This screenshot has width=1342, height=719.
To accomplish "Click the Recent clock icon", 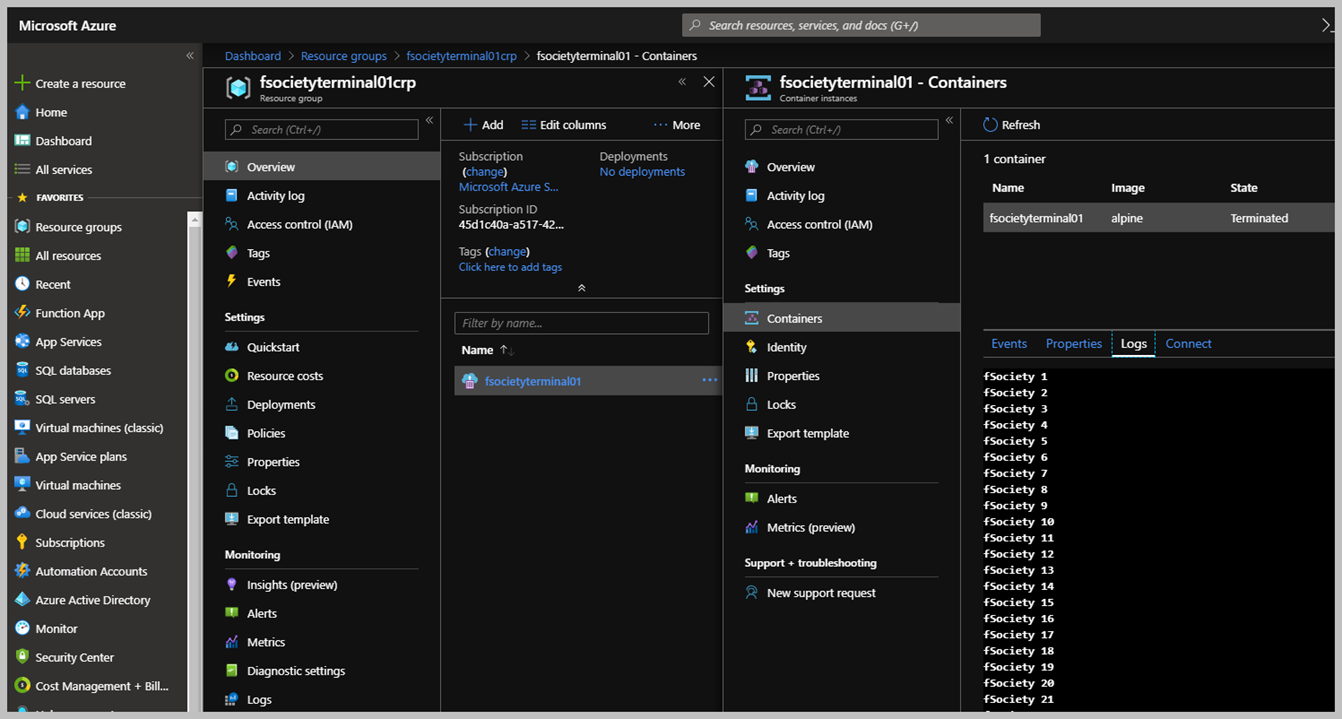I will click(x=22, y=284).
